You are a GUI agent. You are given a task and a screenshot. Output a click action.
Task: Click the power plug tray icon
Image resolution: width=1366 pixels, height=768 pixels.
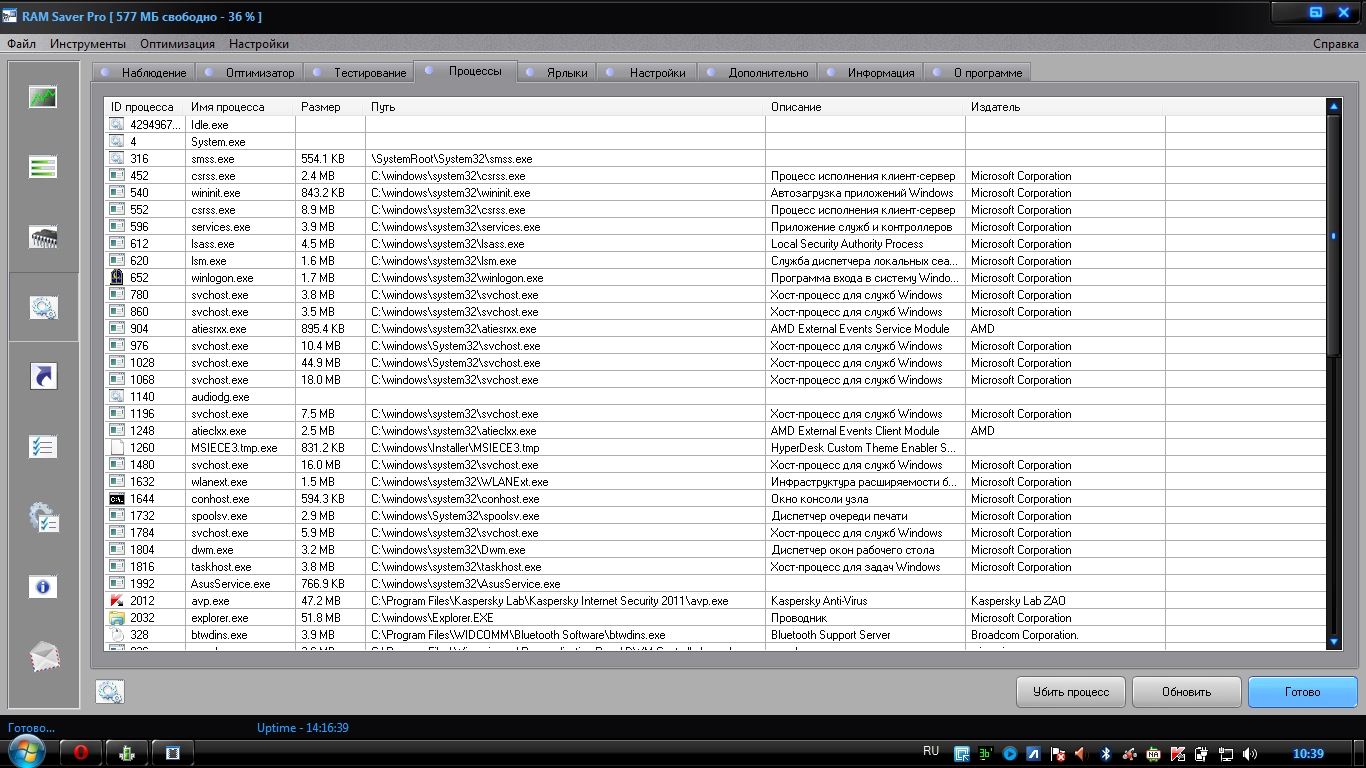pyautogui.click(x=1202, y=753)
